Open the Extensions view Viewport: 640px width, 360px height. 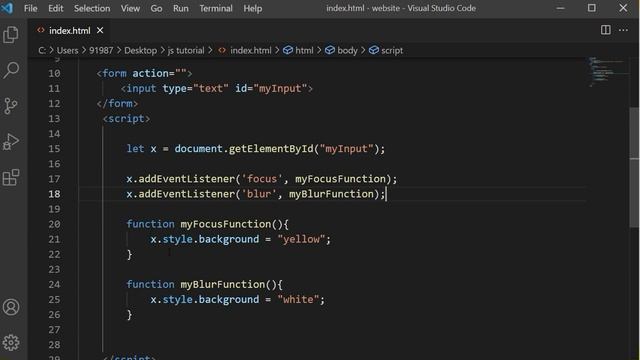coord(11,177)
